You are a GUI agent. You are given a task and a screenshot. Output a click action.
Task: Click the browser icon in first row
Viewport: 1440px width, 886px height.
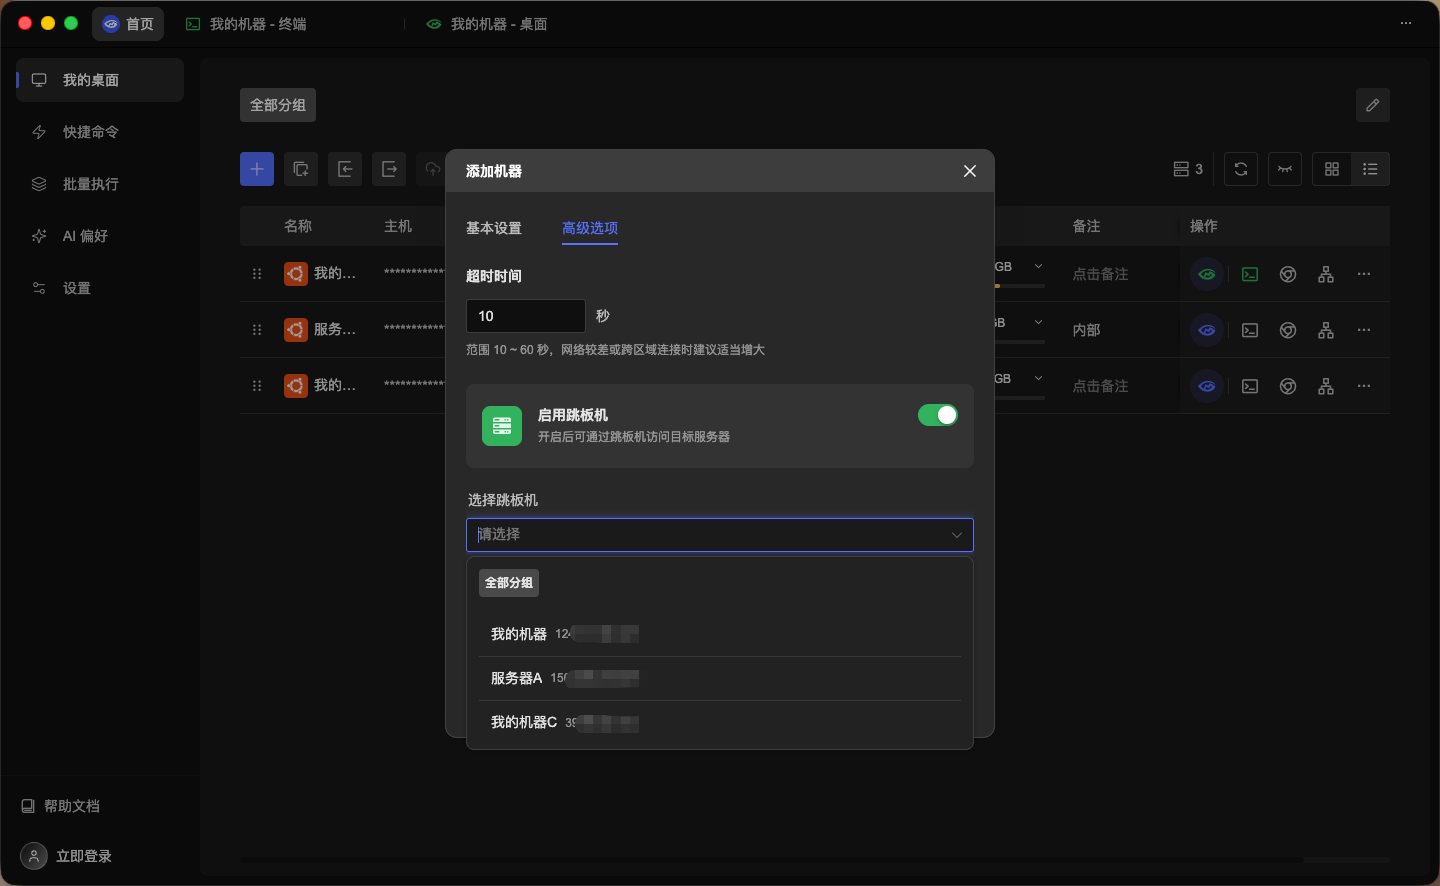(x=1288, y=274)
